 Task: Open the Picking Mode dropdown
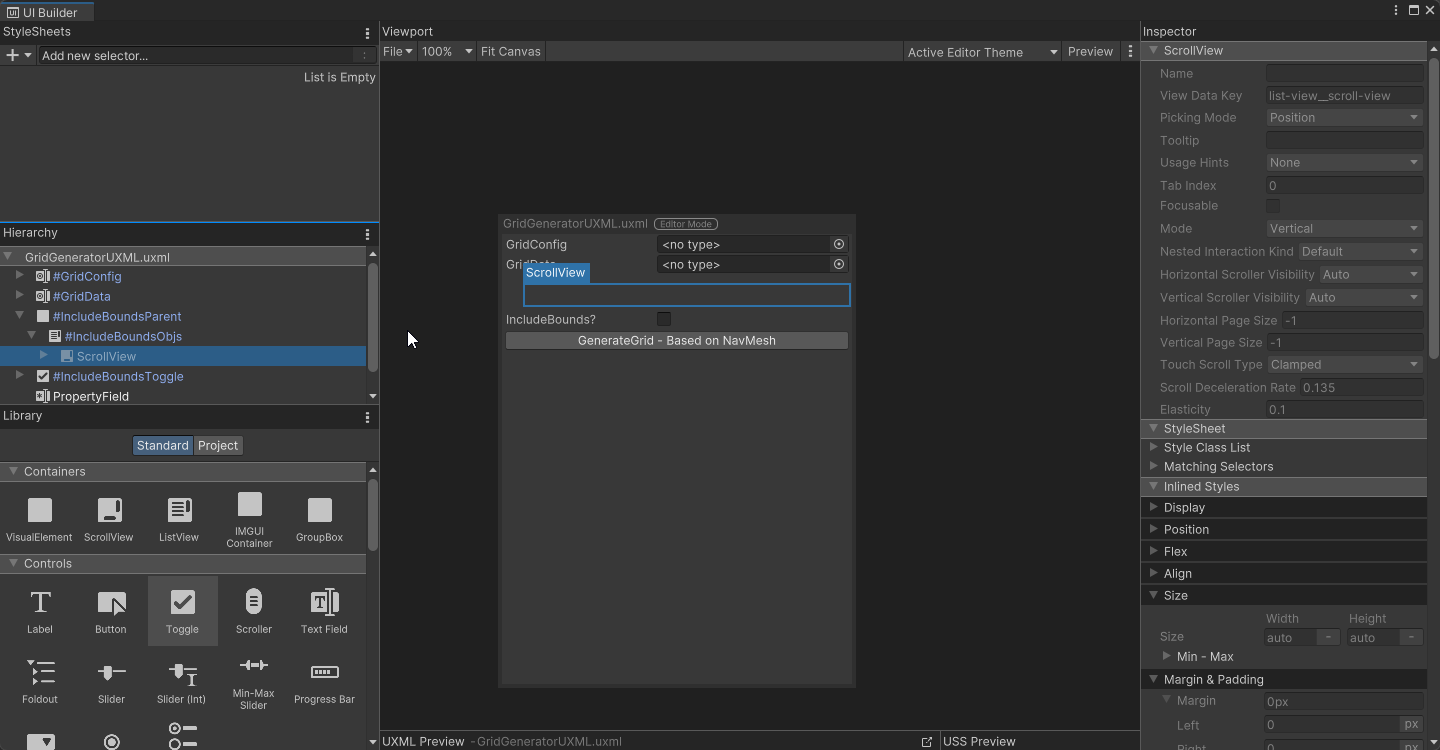1343,117
